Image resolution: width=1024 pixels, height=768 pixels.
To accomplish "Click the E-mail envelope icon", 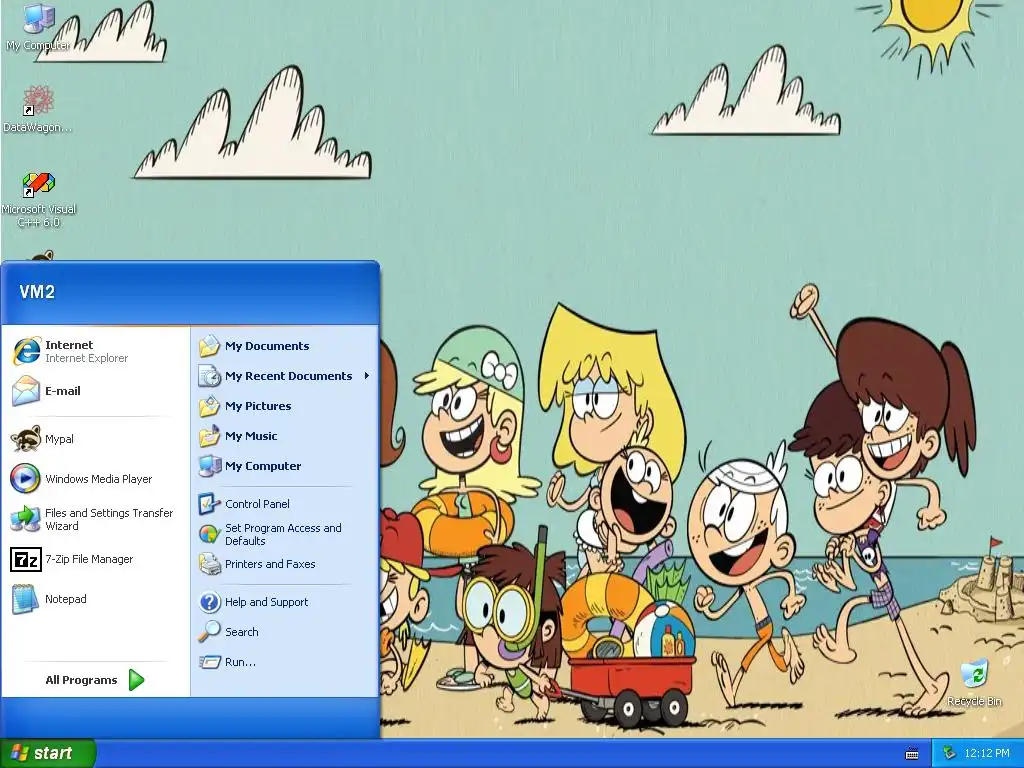I will 26,391.
